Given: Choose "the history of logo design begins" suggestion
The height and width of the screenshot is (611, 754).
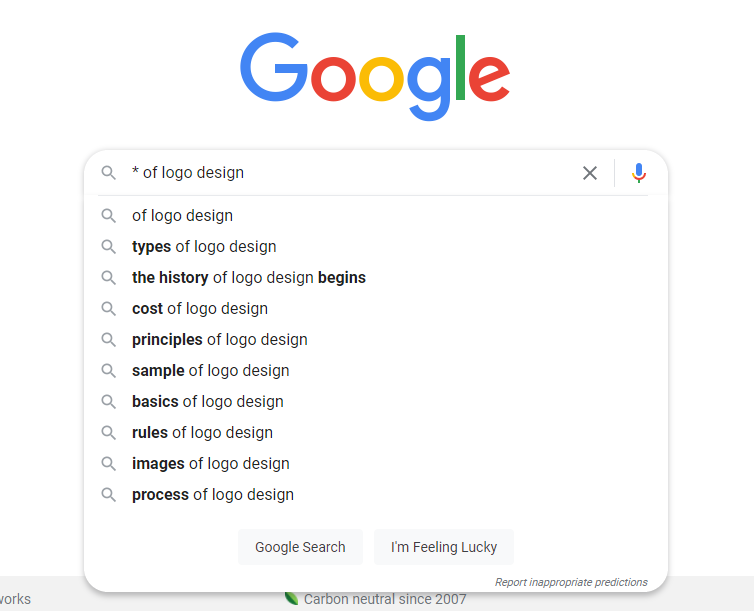Looking at the screenshot, I should click(x=249, y=278).
